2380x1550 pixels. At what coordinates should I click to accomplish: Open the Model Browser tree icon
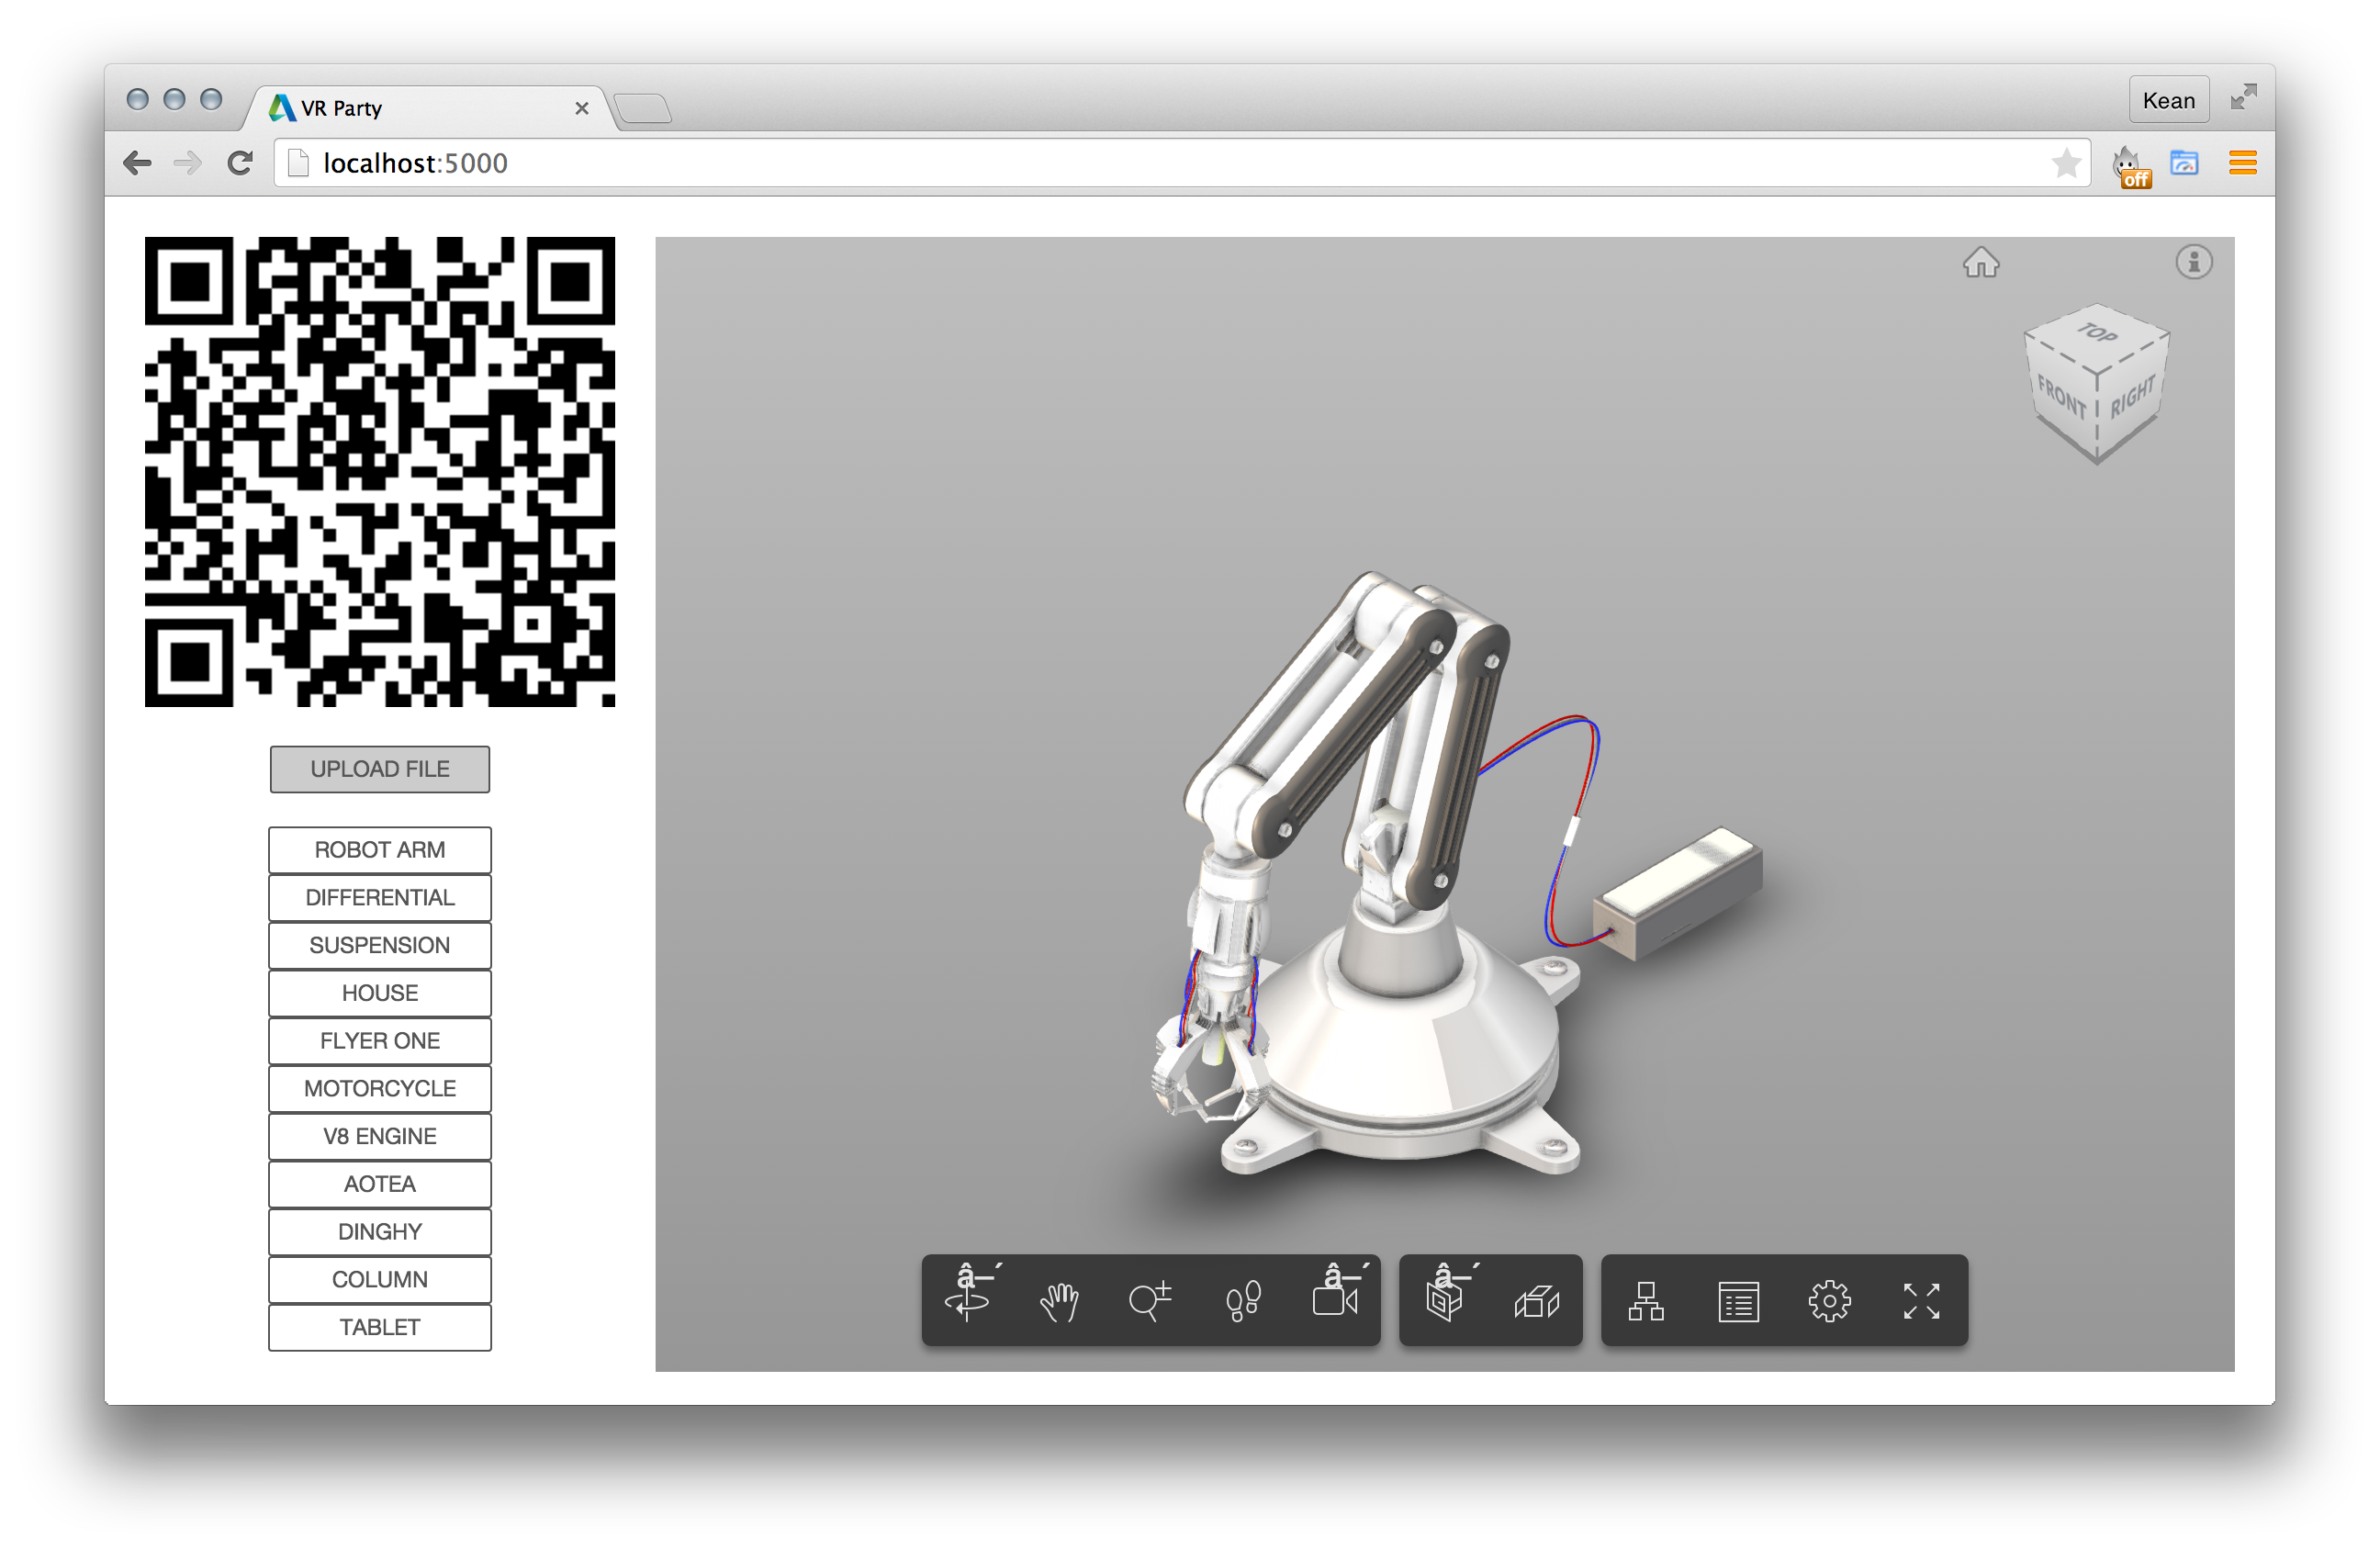(1646, 1302)
